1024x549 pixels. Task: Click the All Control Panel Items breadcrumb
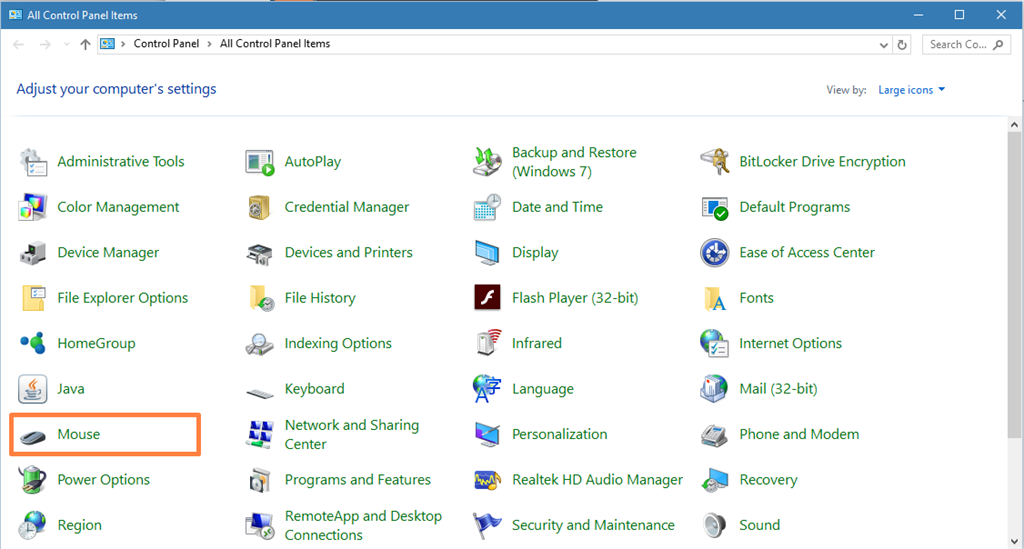click(275, 44)
